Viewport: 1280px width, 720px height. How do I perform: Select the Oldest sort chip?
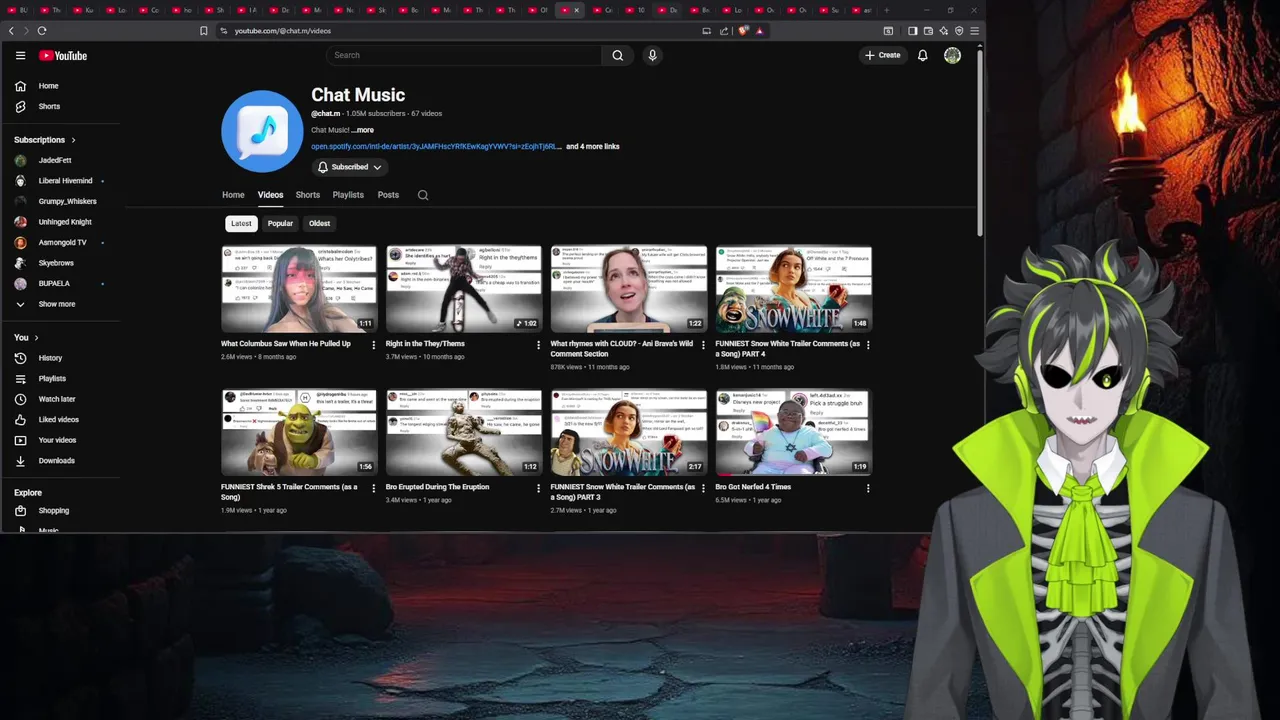tap(319, 223)
